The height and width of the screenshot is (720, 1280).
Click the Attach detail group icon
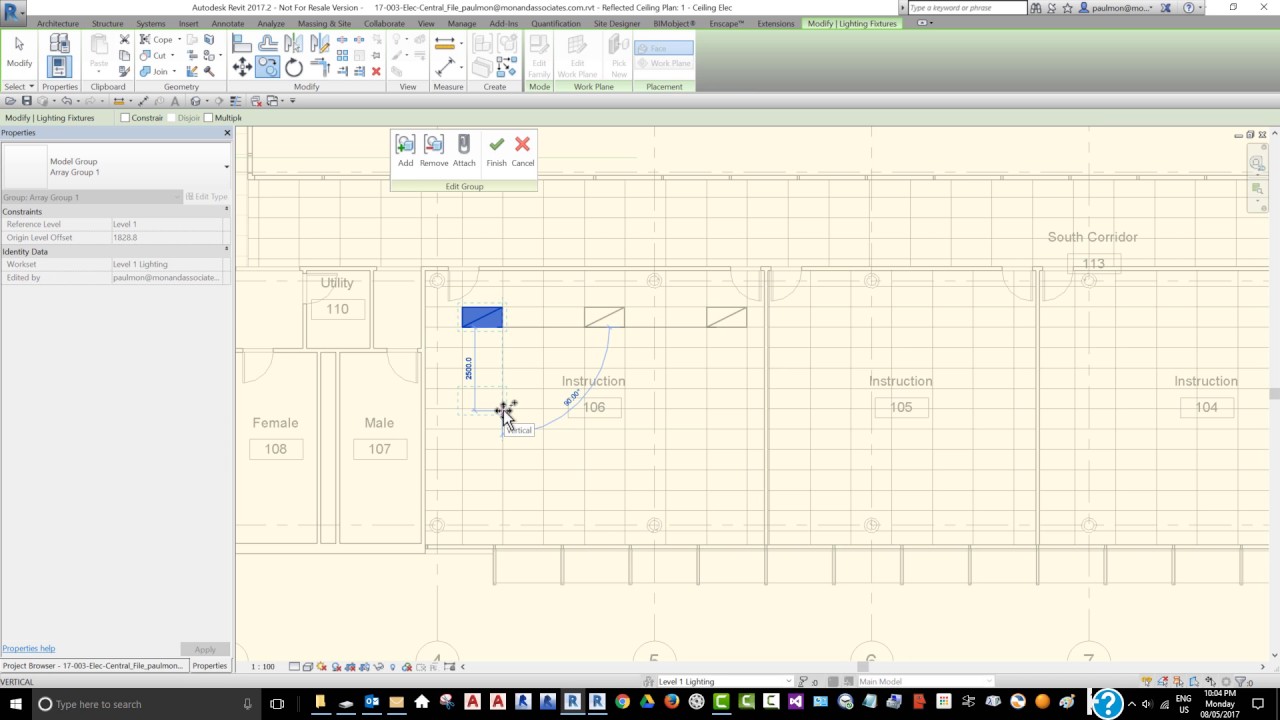coord(464,145)
